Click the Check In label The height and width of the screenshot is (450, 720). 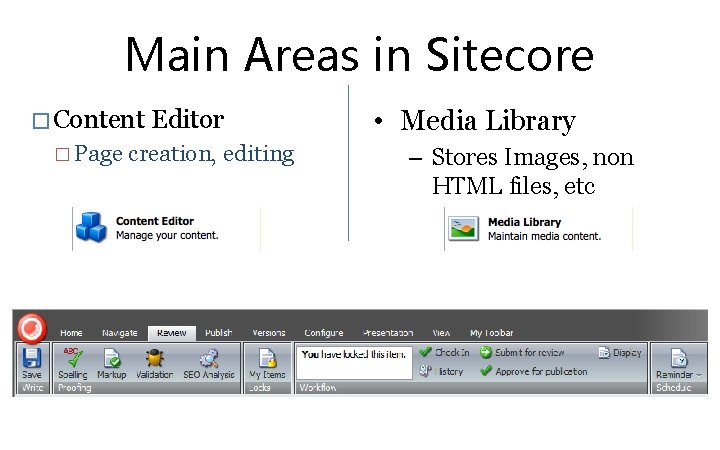click(452, 352)
